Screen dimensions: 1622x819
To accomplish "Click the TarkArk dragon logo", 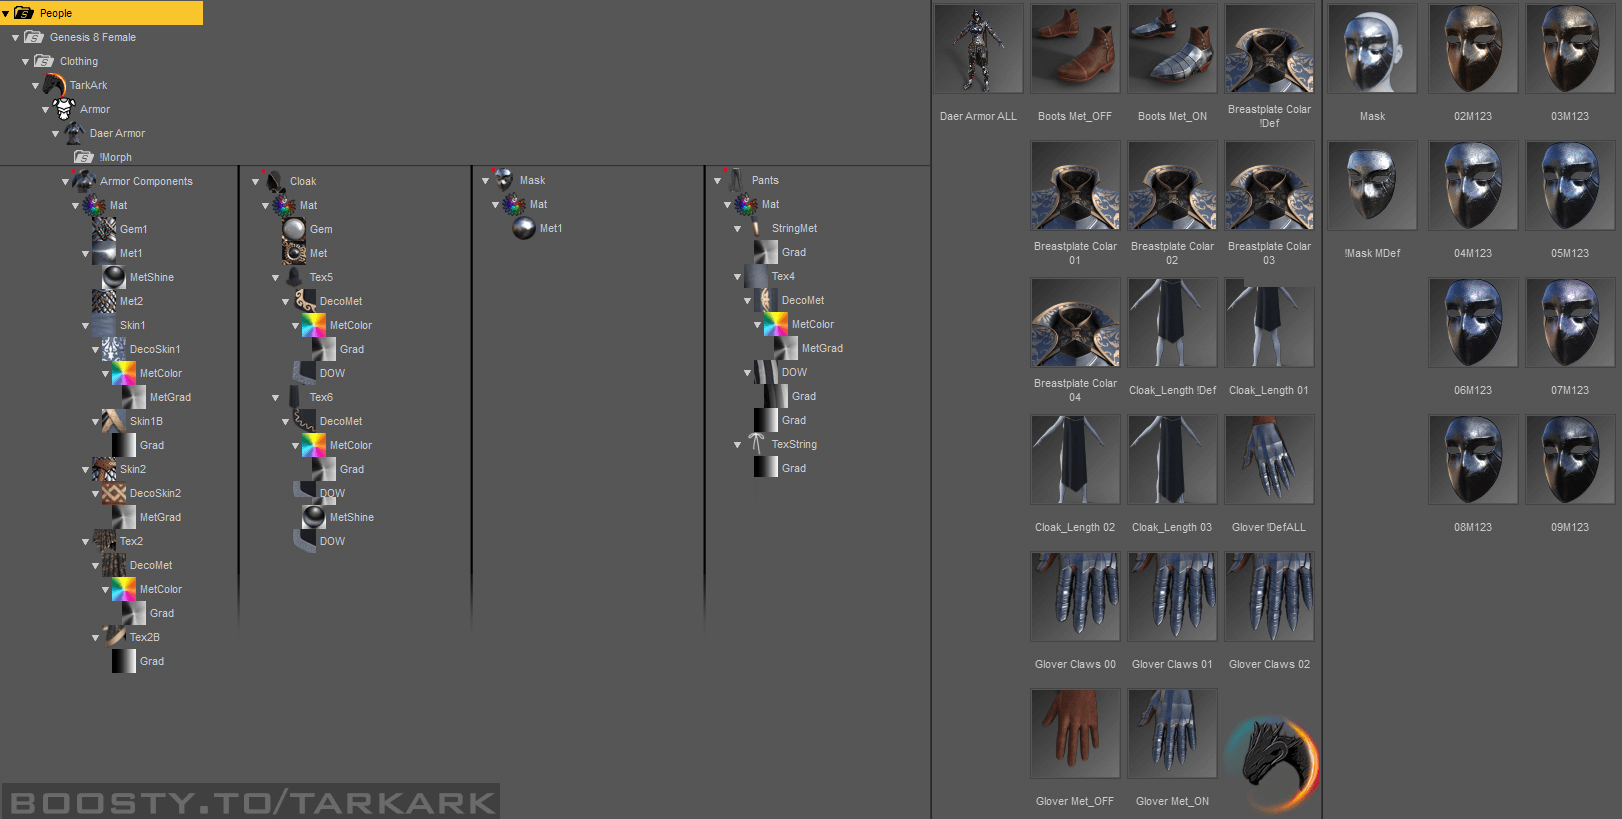I will (1270, 764).
